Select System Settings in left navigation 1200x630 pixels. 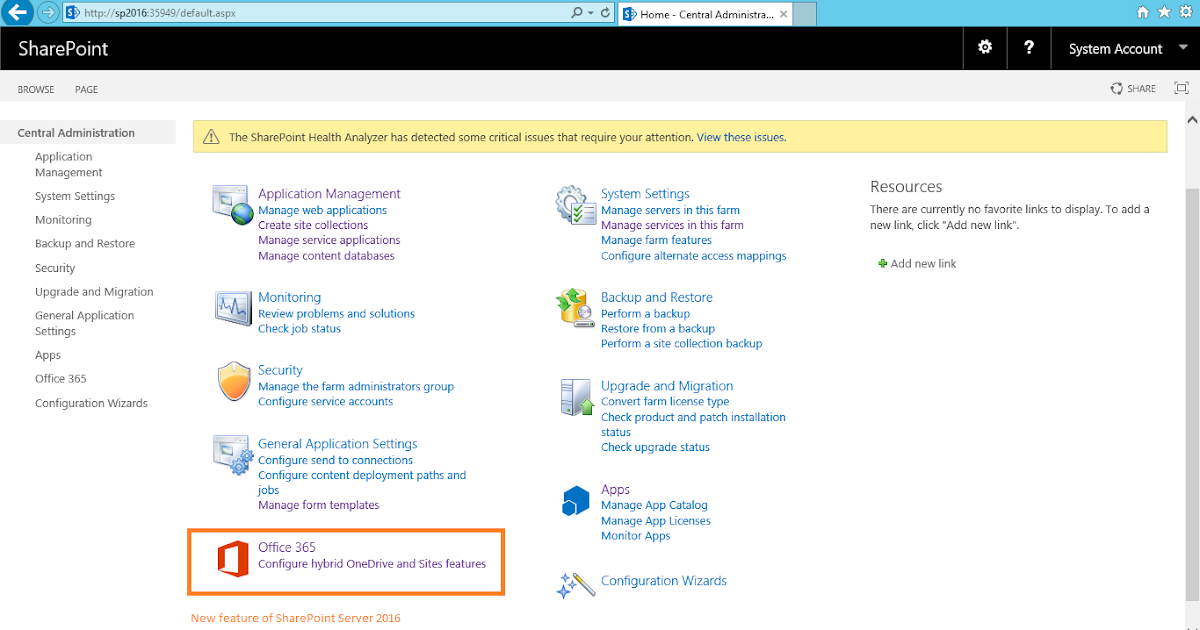(75, 196)
